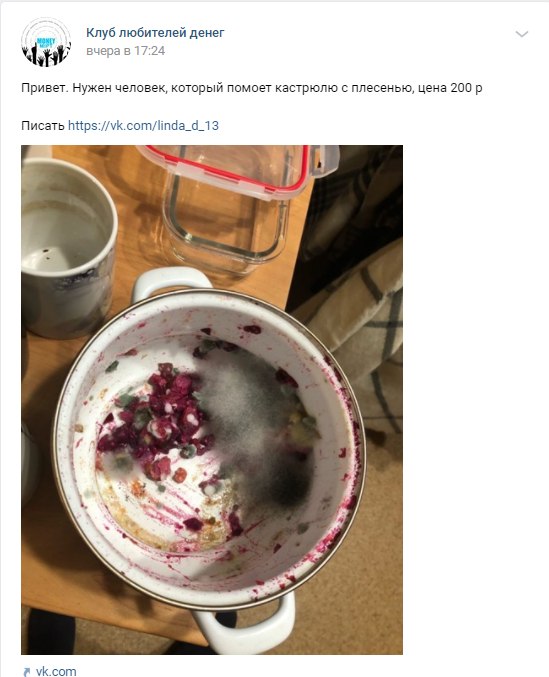Click the MONEY logo text inside avatar
Viewport: 549px width, 677px height.
pos(46,42)
